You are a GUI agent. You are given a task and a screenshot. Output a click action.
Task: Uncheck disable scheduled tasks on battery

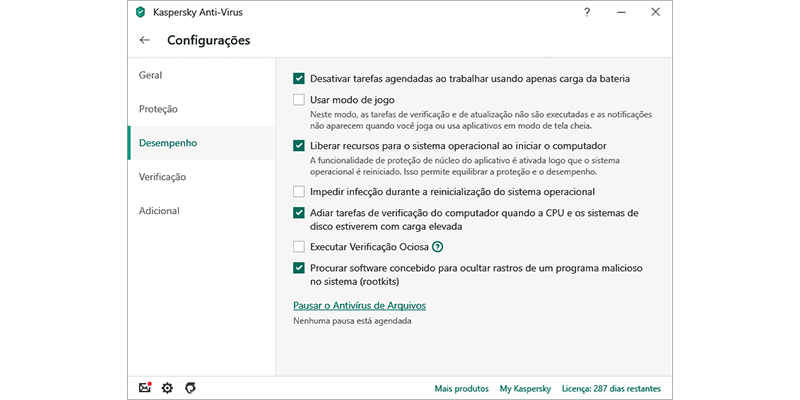pyautogui.click(x=299, y=79)
